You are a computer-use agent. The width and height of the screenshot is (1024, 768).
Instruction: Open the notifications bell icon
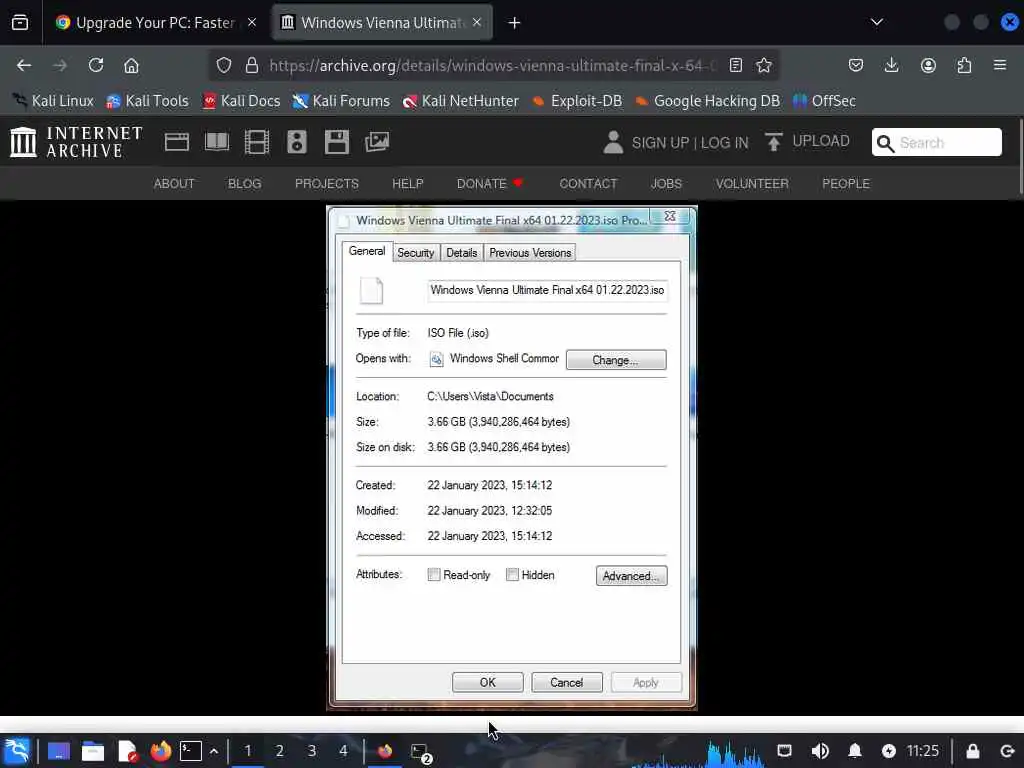[x=855, y=751]
